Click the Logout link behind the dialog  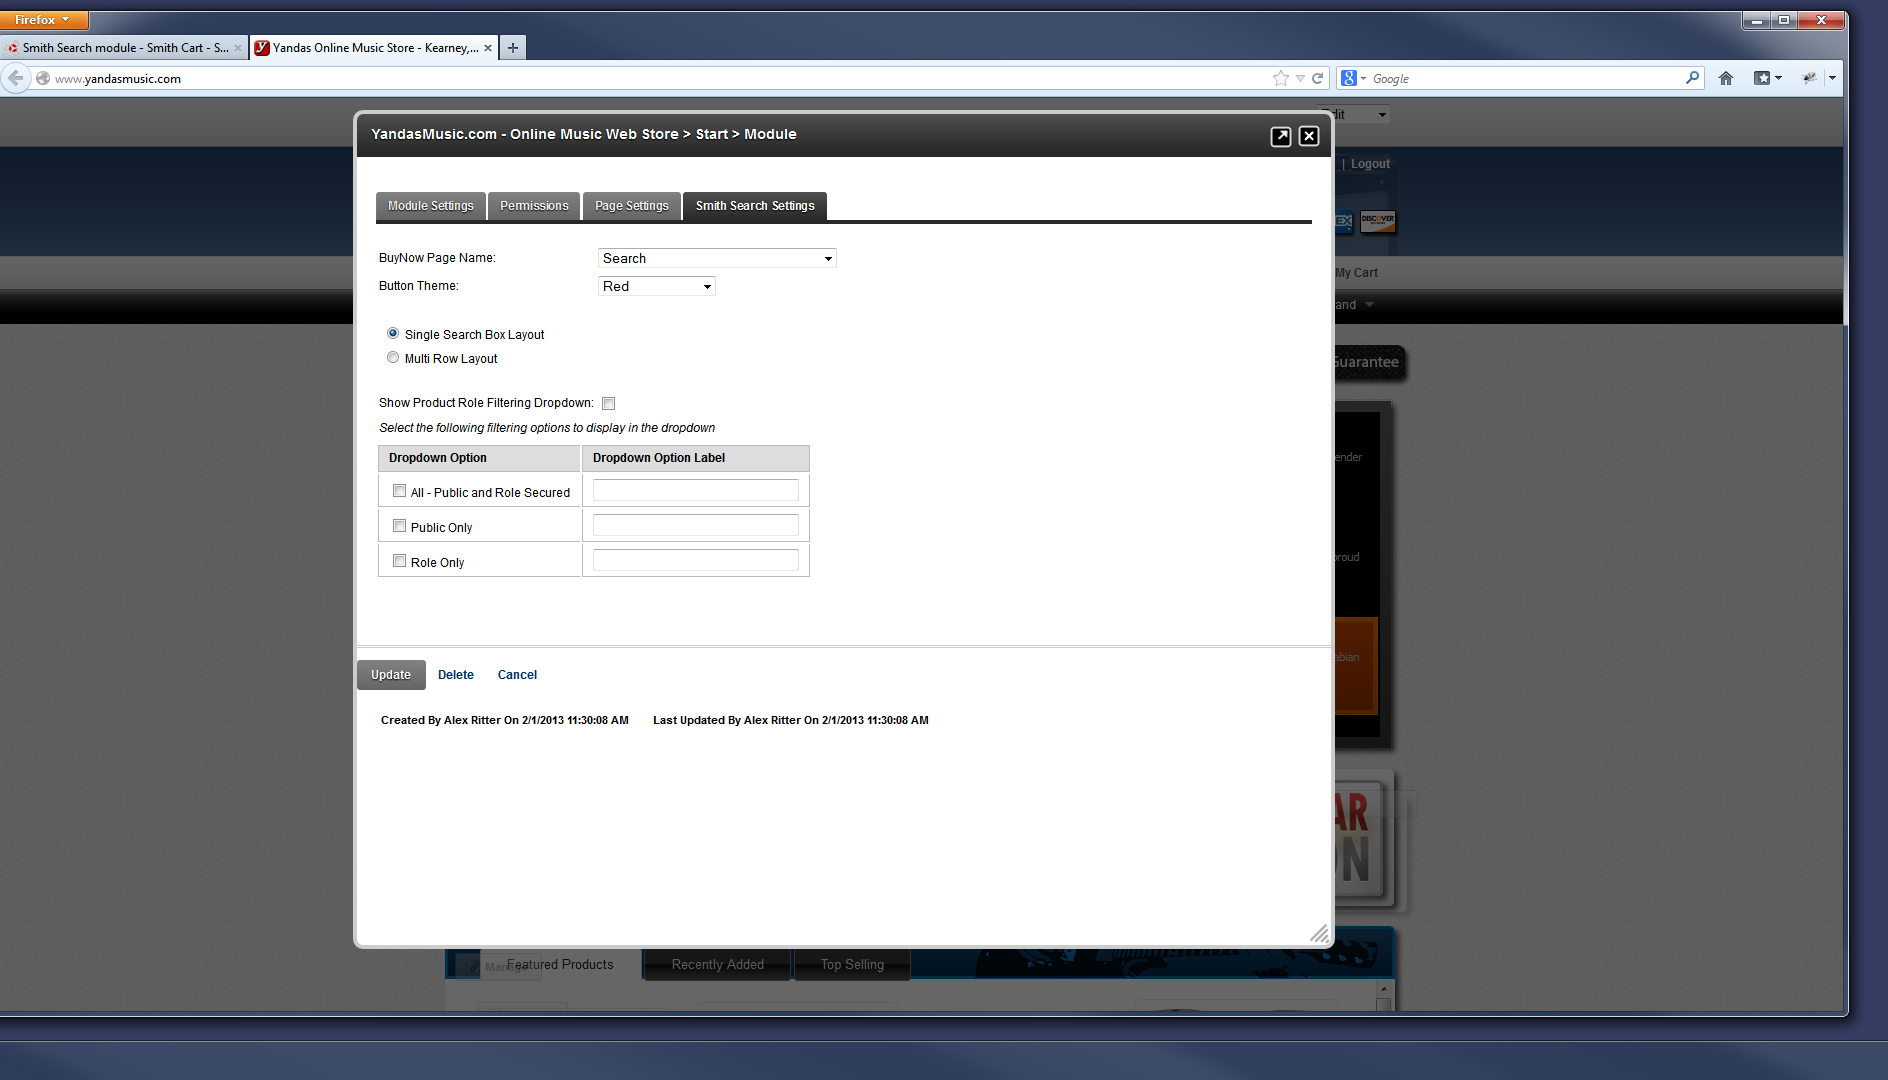coord(1370,164)
